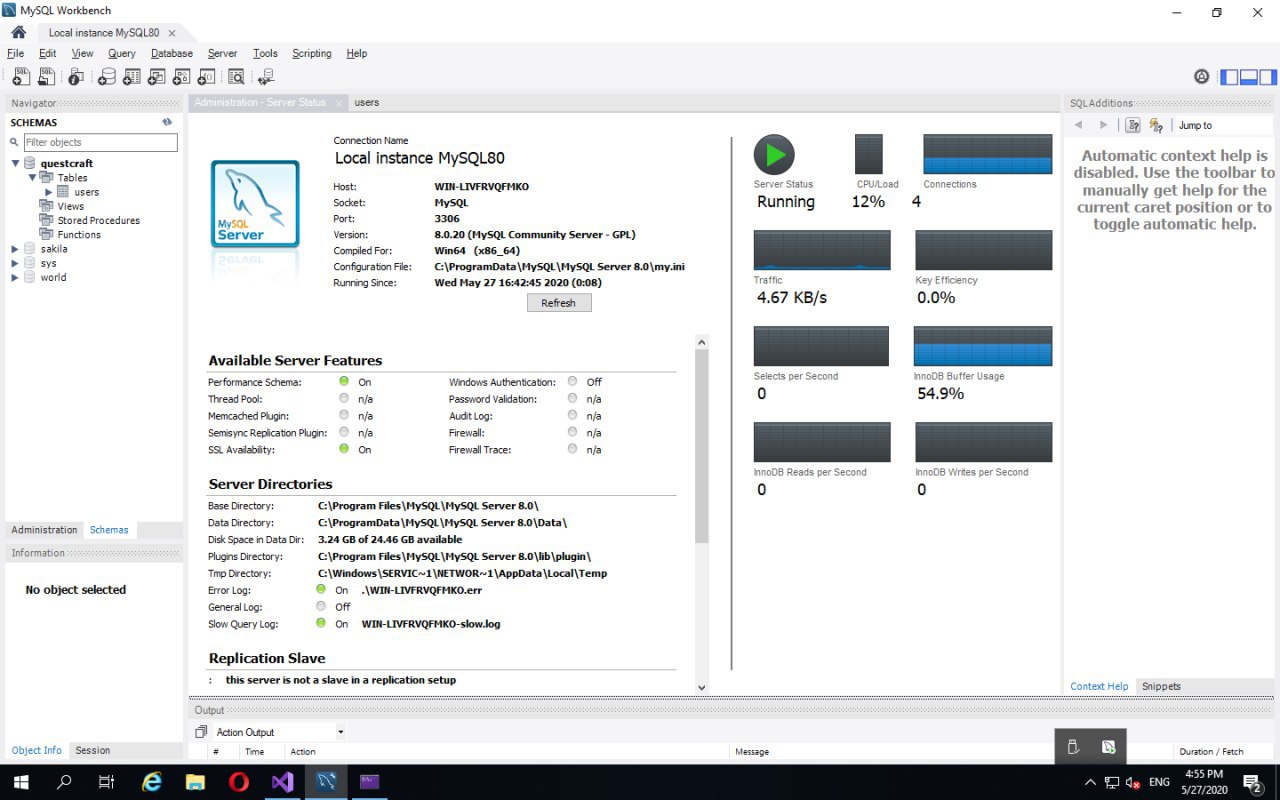The width and height of the screenshot is (1280, 800).
Task: Click the Output panel copy icon
Action: click(x=201, y=732)
